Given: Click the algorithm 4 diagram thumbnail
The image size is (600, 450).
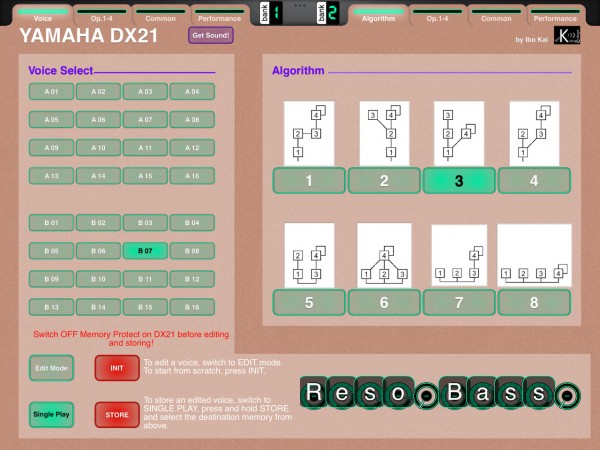Looking at the screenshot, I should coord(534,133).
